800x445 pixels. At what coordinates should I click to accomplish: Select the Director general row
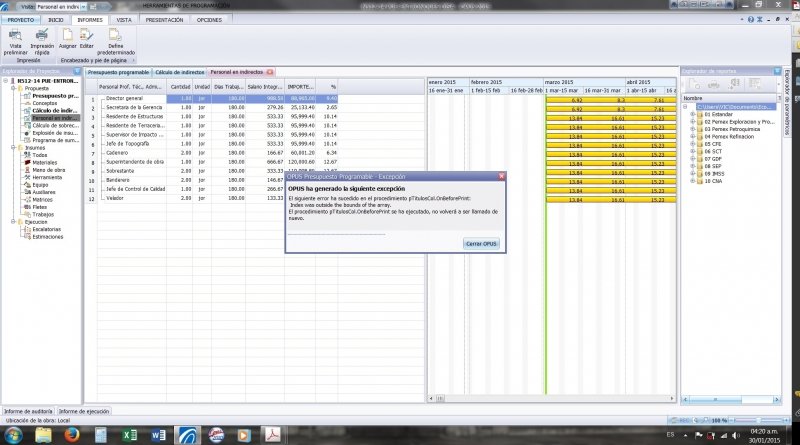click(x=125, y=99)
